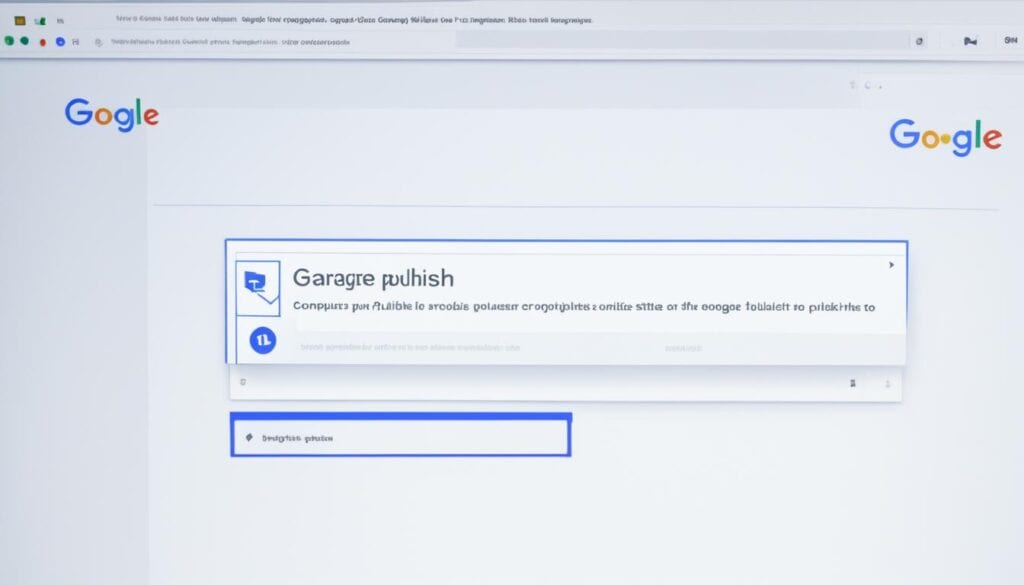Click inside the blue-outlined input field
Image resolution: width=1024 pixels, height=585 pixels.
click(401, 435)
